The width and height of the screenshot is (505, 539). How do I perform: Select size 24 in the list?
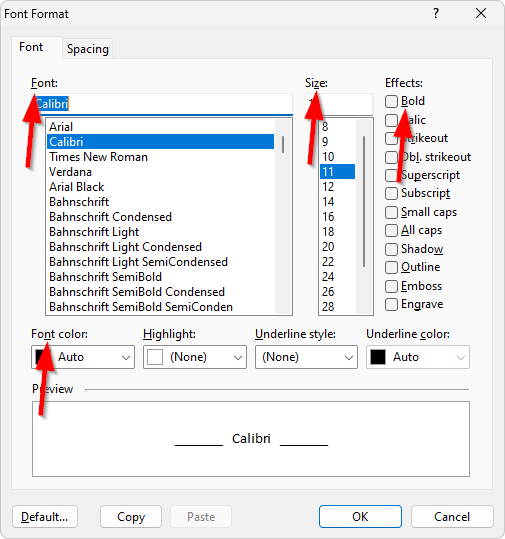click(338, 277)
